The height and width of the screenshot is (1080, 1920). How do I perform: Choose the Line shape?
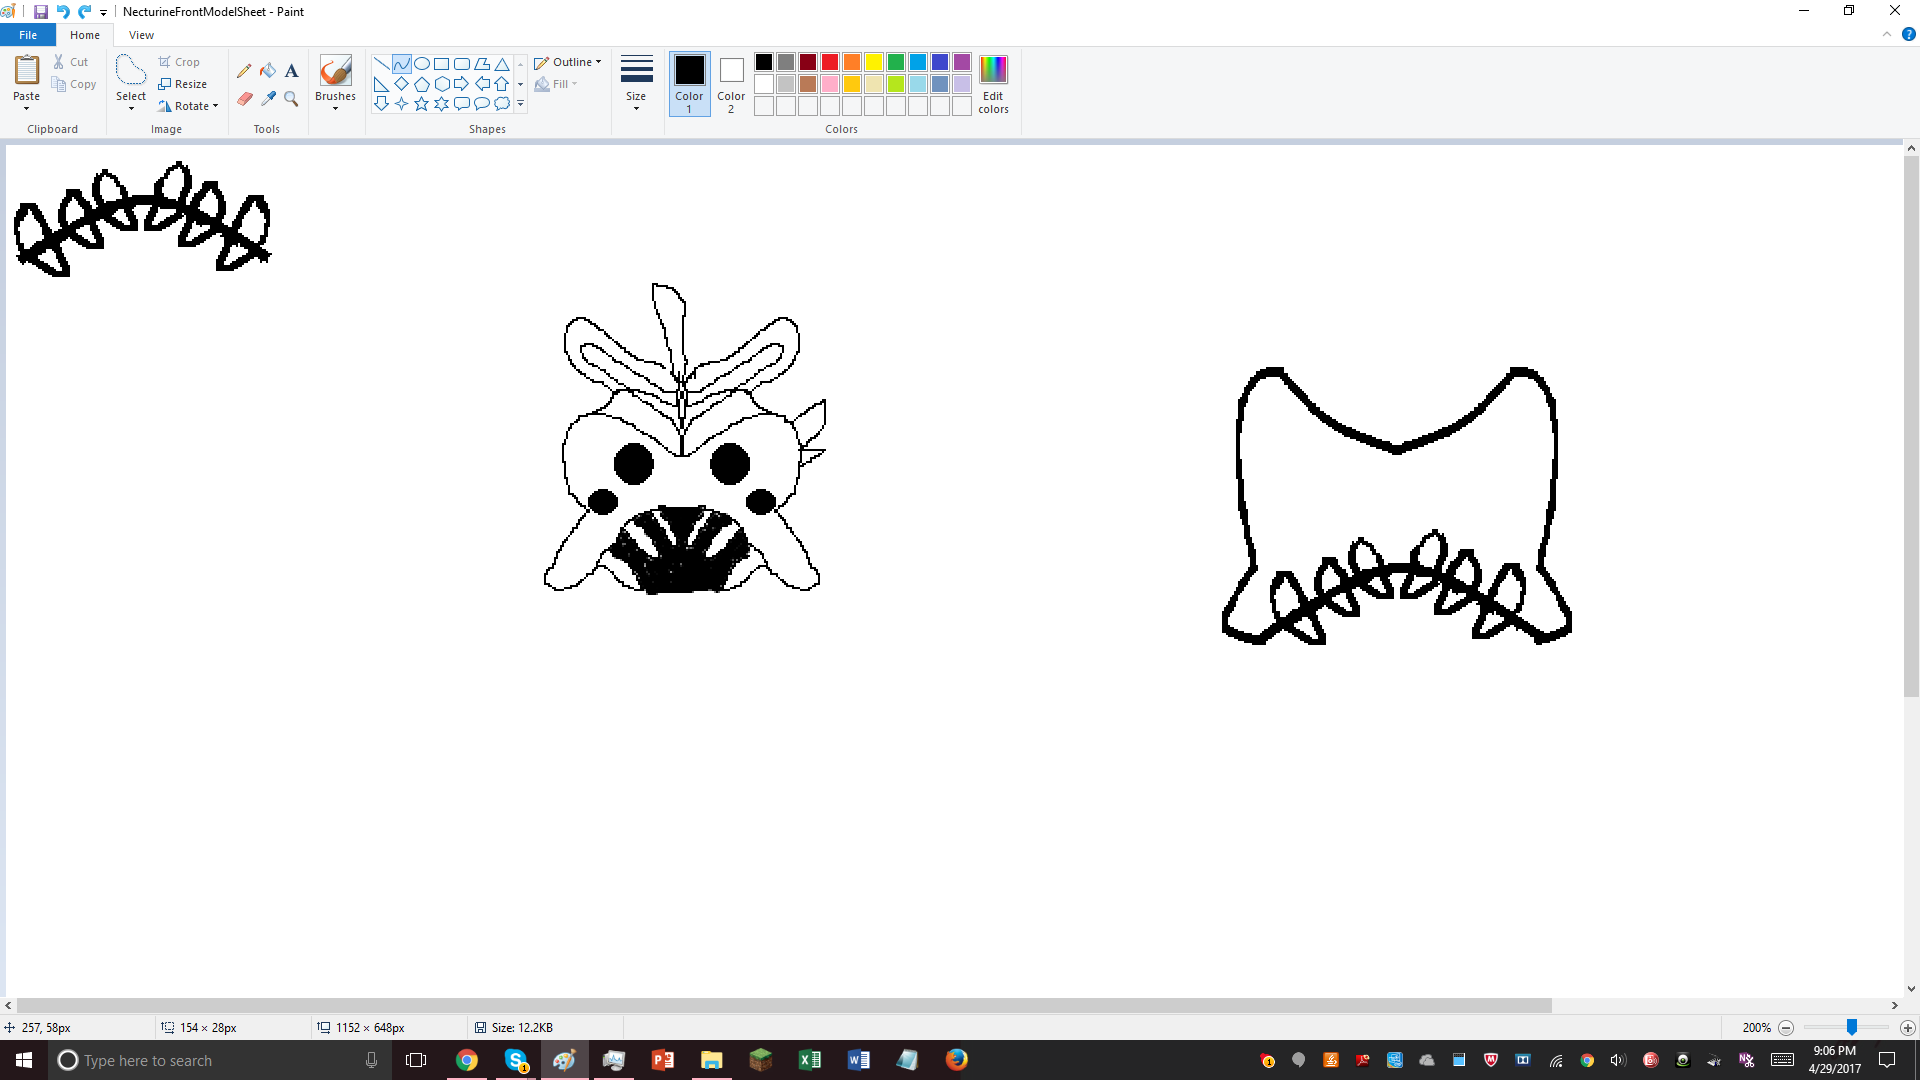(381, 64)
